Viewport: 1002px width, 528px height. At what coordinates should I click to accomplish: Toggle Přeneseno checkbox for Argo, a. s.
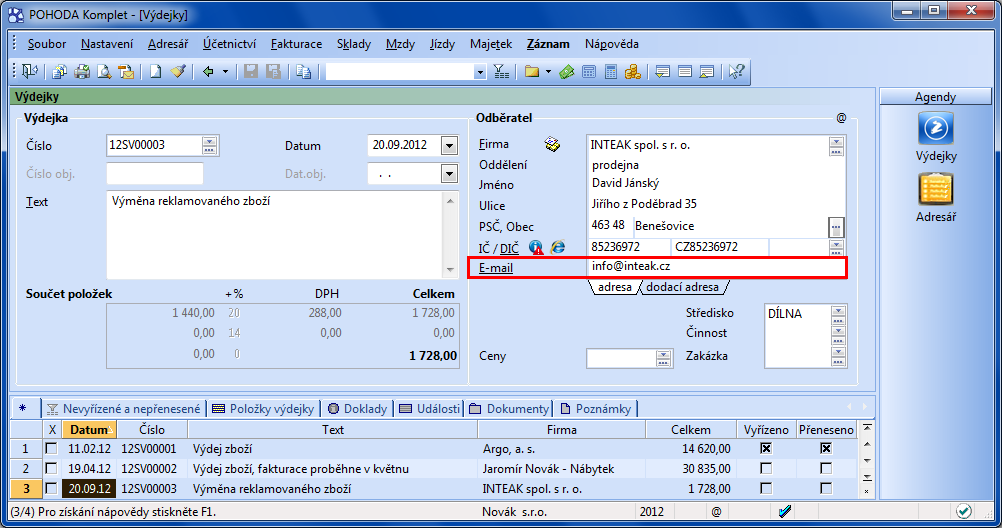click(826, 449)
